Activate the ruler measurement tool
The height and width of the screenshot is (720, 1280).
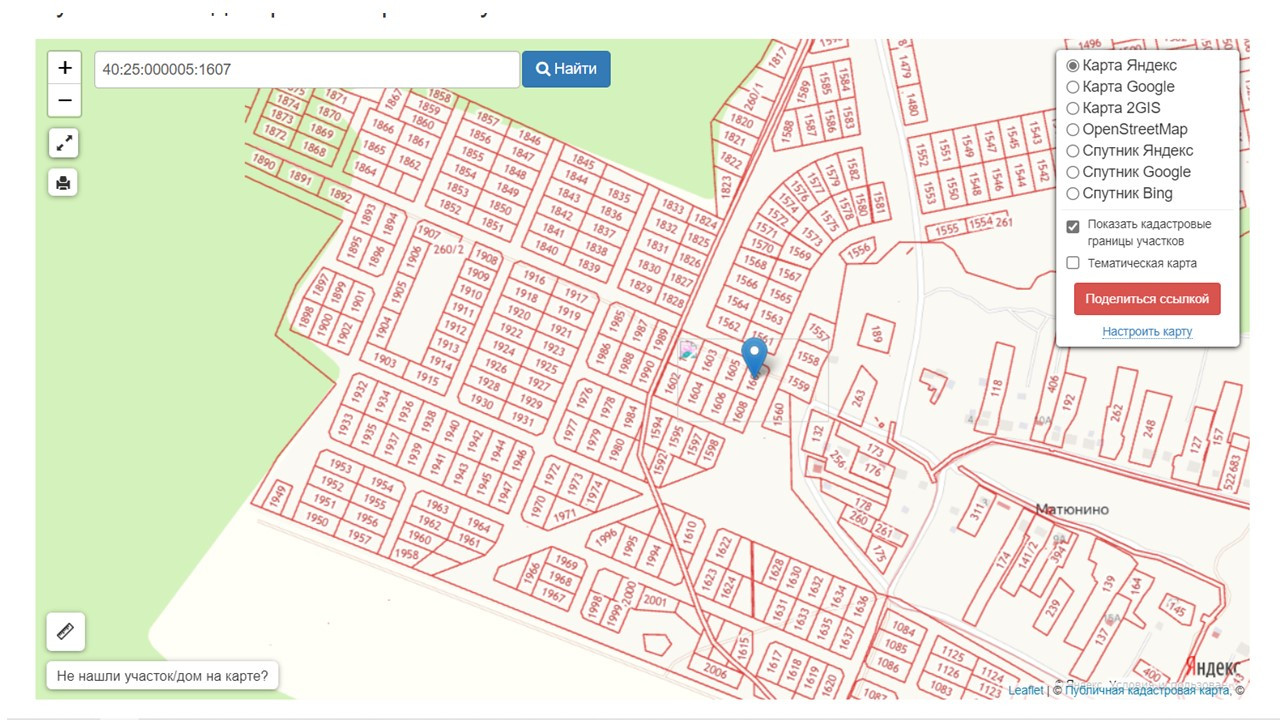[x=66, y=632]
